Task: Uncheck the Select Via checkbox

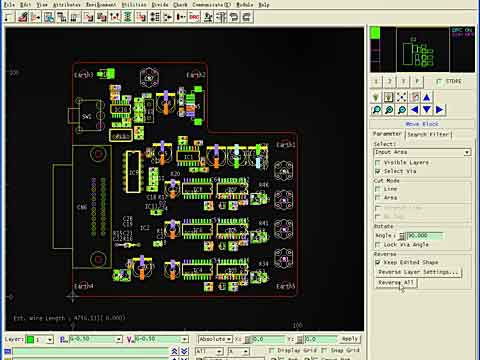Action: [378, 171]
